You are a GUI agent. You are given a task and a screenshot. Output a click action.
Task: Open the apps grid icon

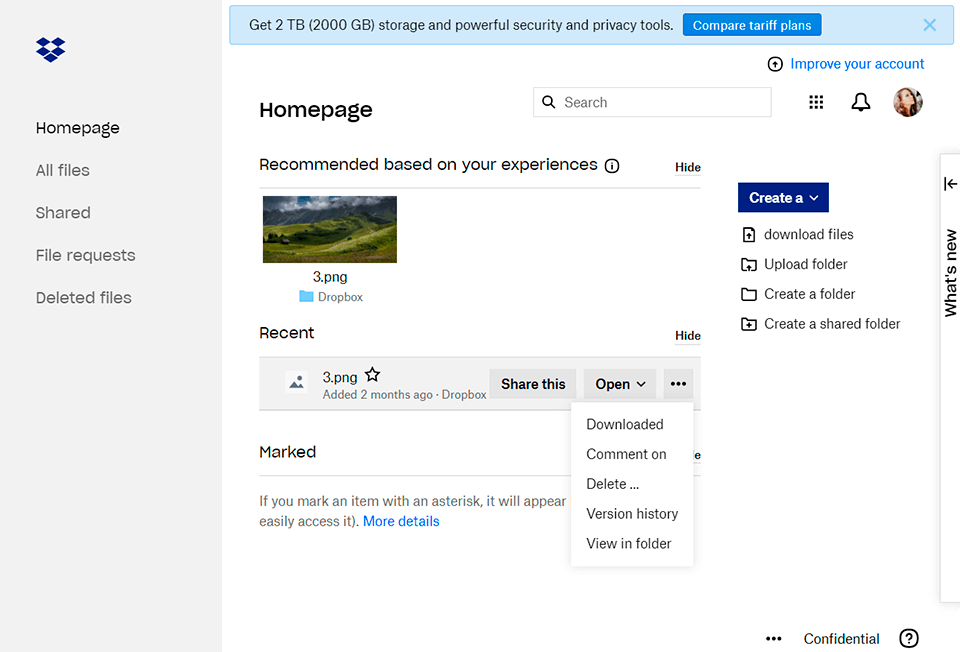(816, 102)
